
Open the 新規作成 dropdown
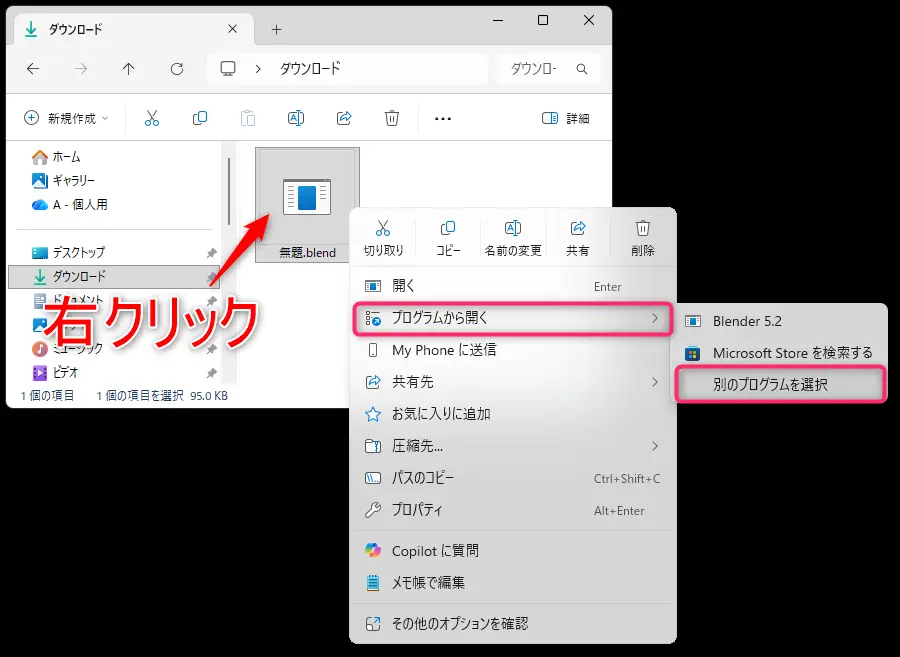point(66,118)
